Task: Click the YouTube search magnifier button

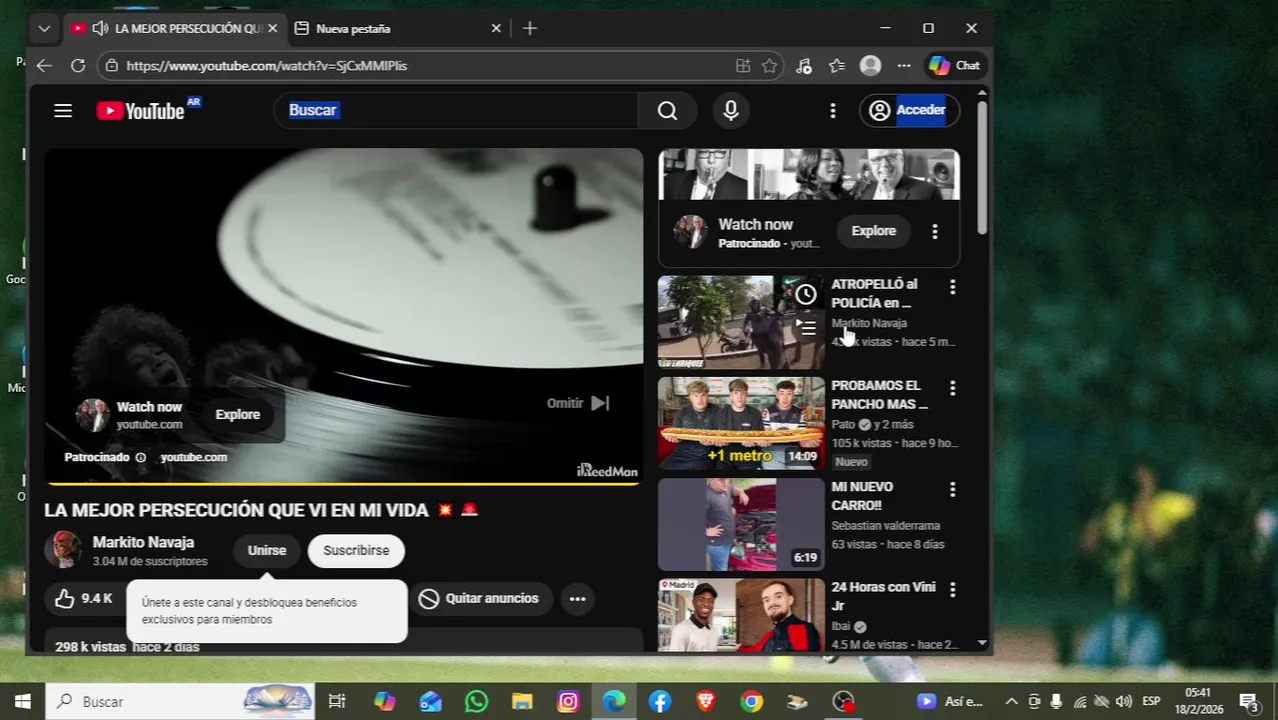Action: pos(667,111)
